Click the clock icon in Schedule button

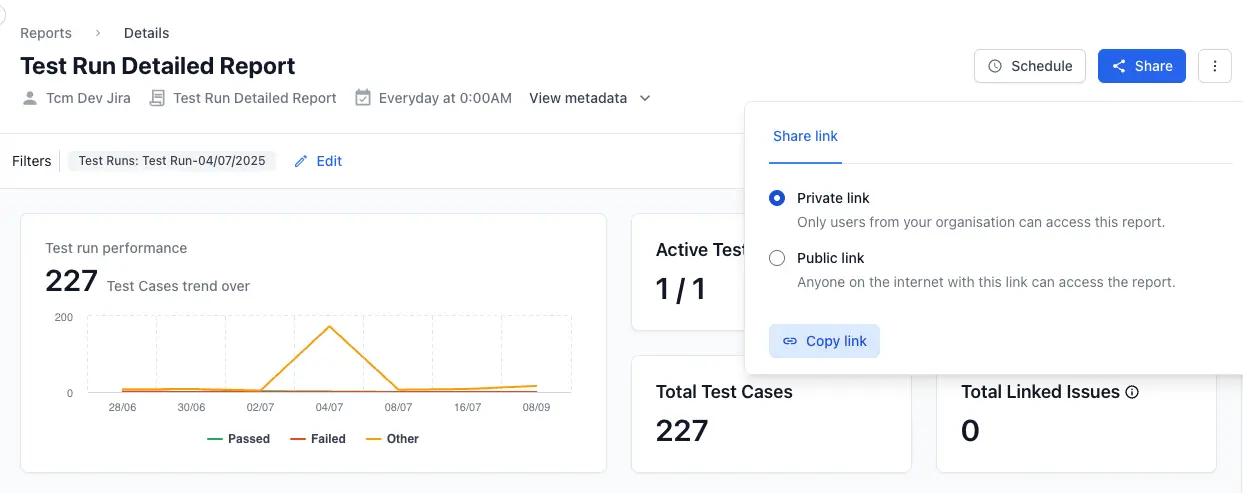click(995, 66)
